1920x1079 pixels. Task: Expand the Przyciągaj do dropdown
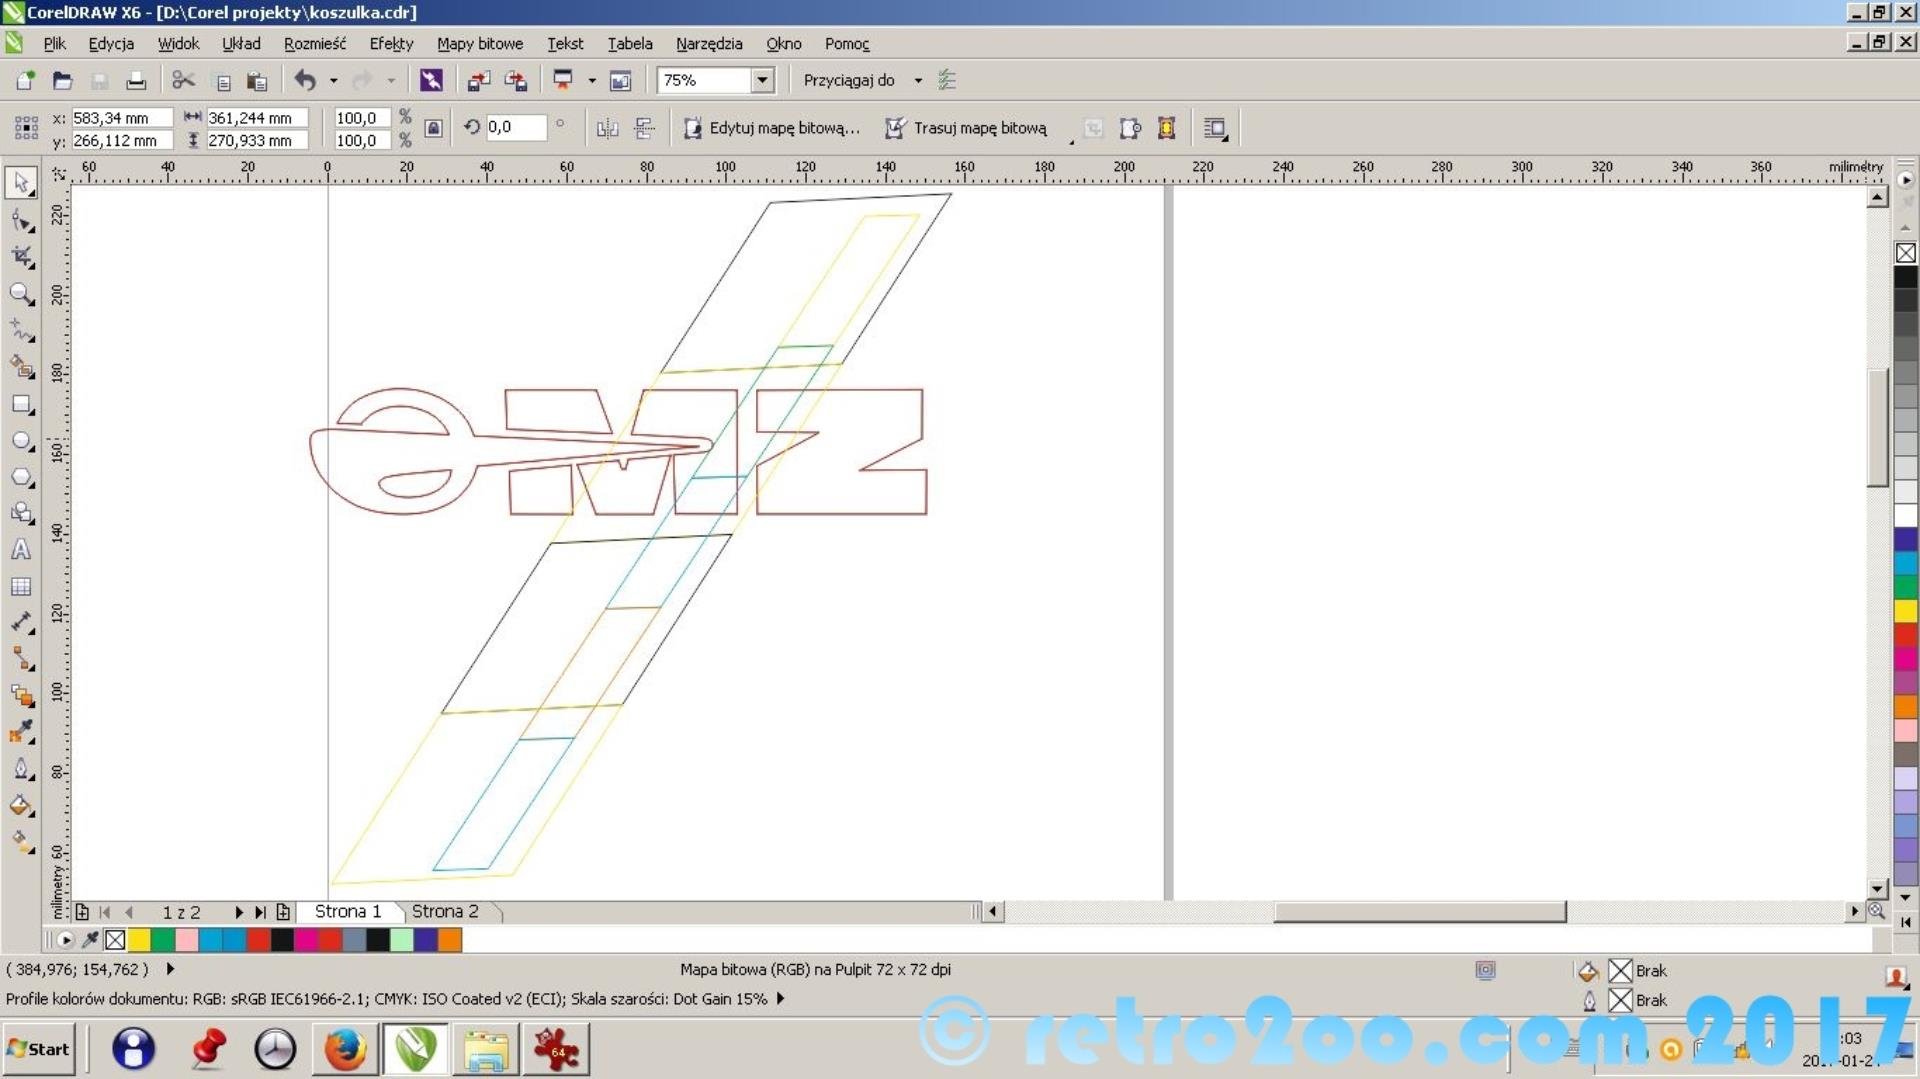918,80
